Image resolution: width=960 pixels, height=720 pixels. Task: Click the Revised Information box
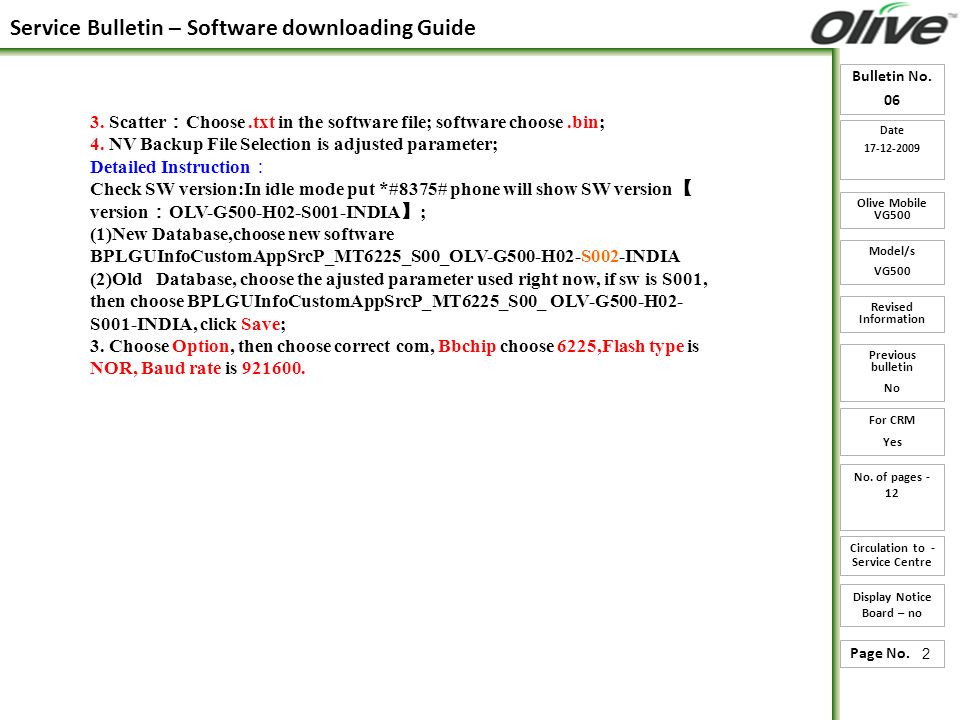click(892, 314)
